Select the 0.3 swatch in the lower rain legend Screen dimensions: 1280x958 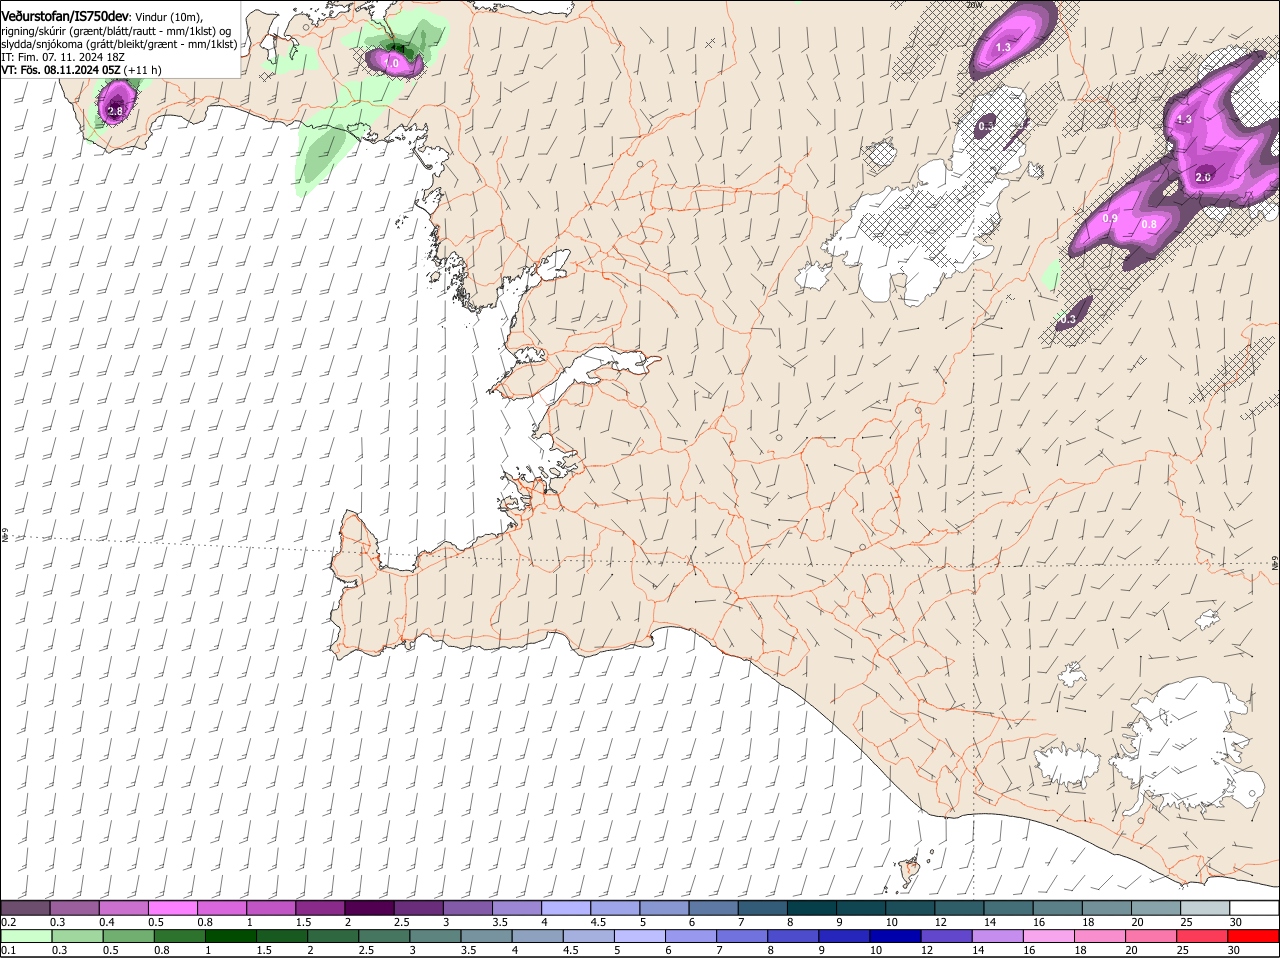[78, 936]
